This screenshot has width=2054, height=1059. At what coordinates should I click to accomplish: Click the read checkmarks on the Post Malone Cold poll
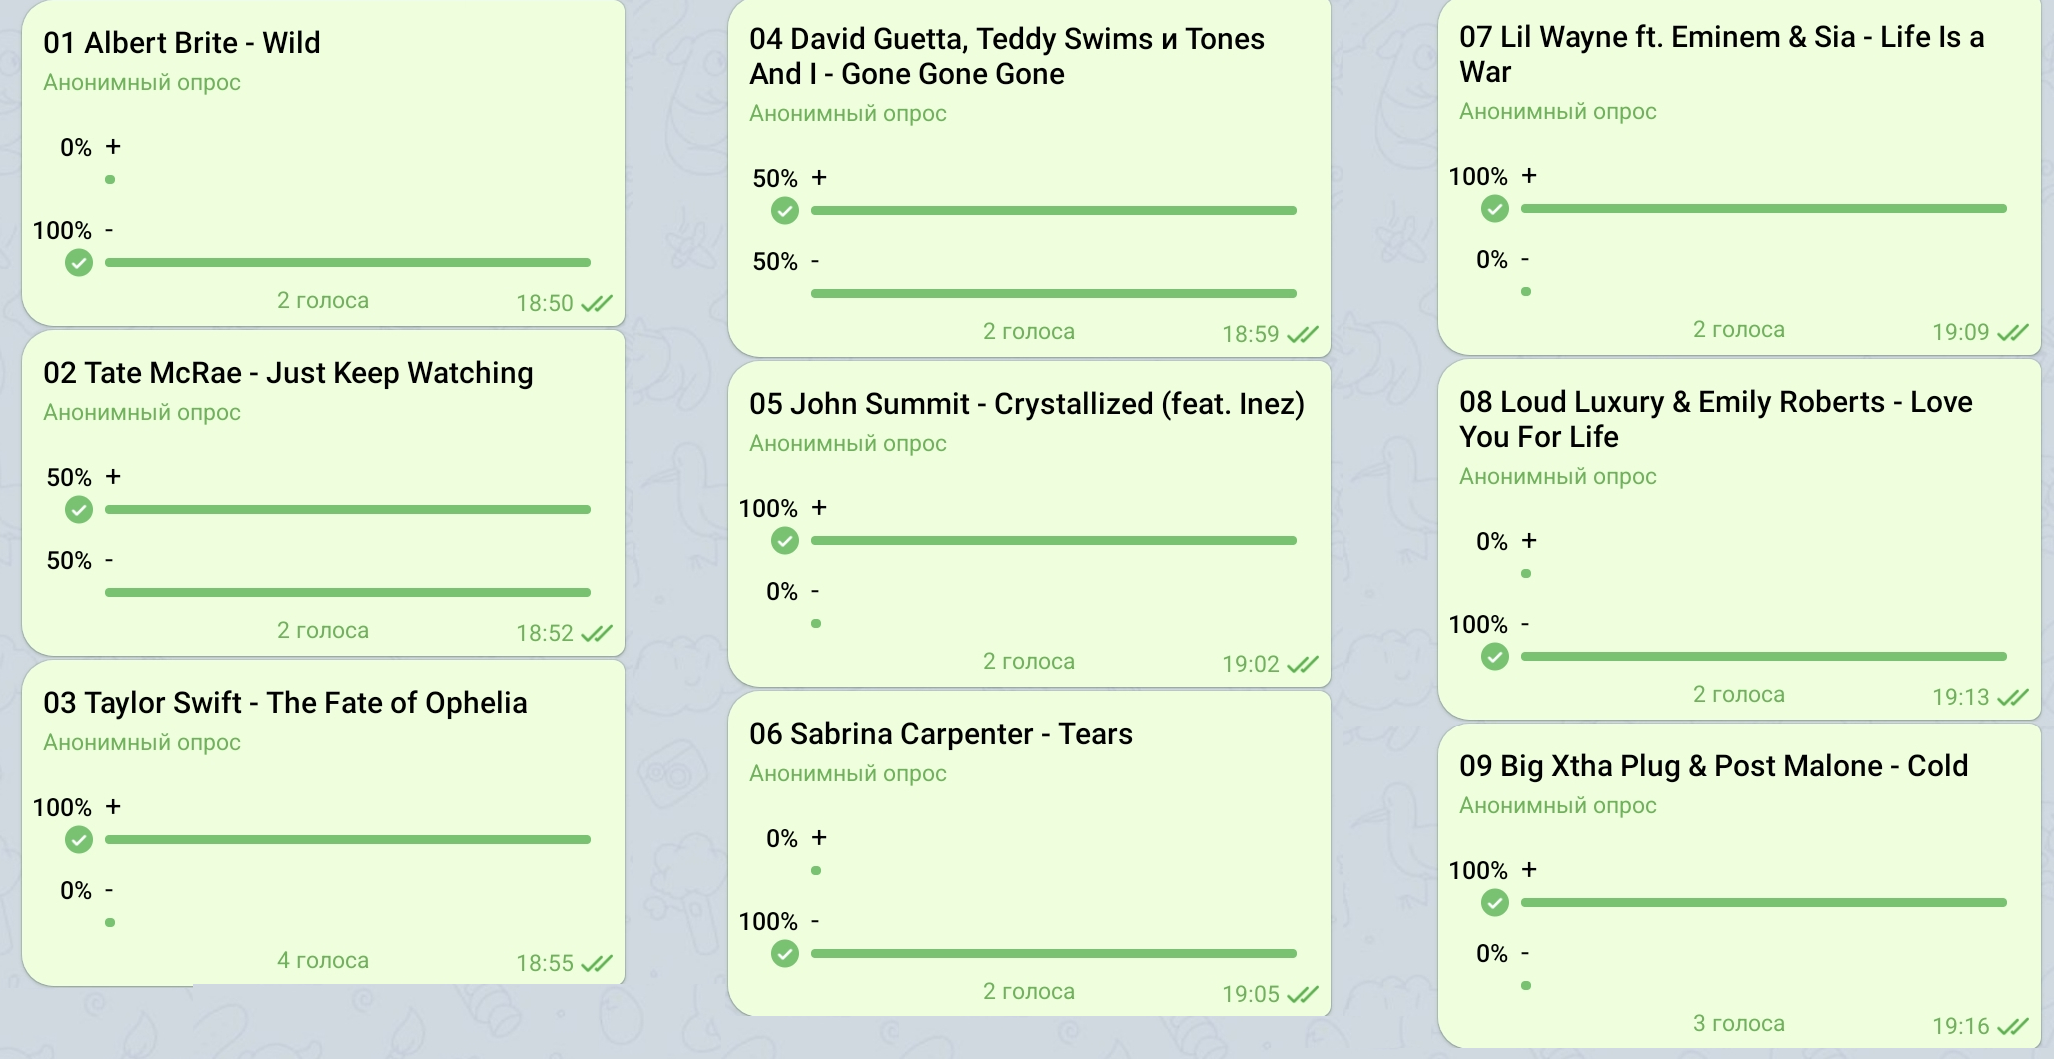[x=2013, y=1026]
